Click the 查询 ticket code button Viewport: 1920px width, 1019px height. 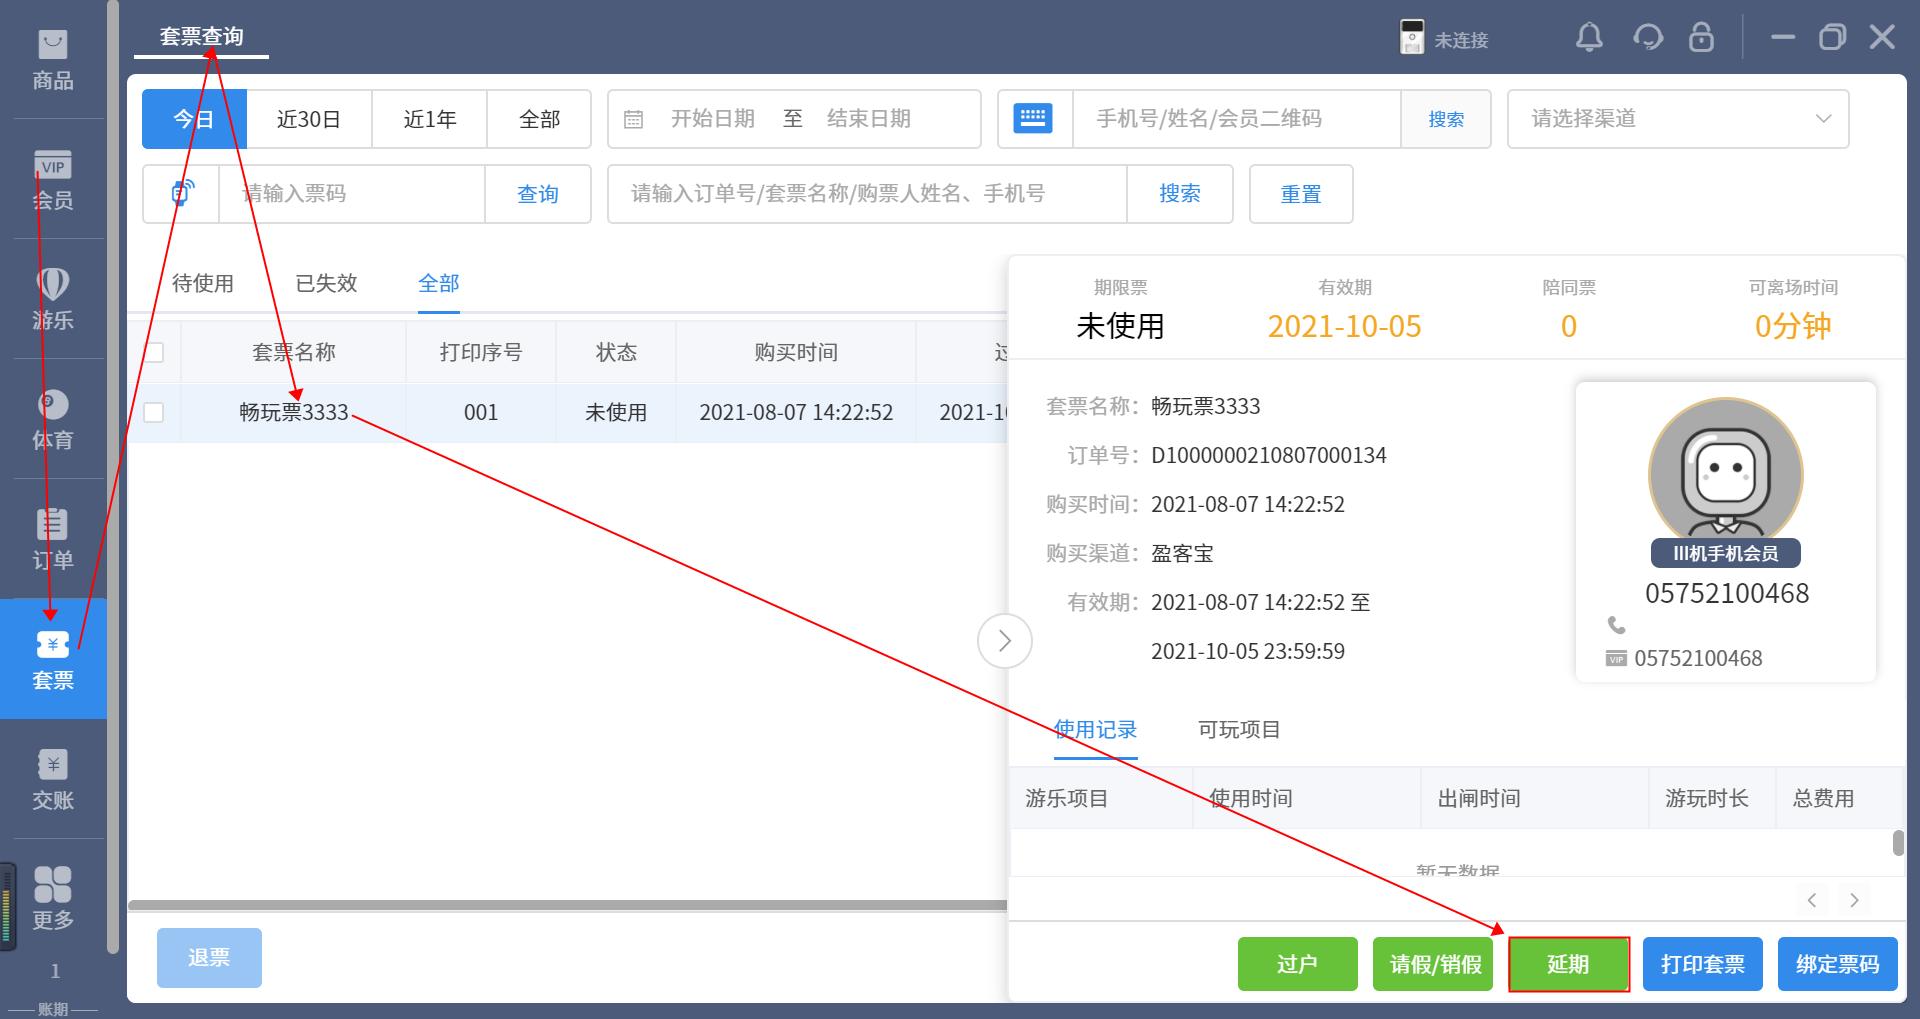pyautogui.click(x=537, y=194)
